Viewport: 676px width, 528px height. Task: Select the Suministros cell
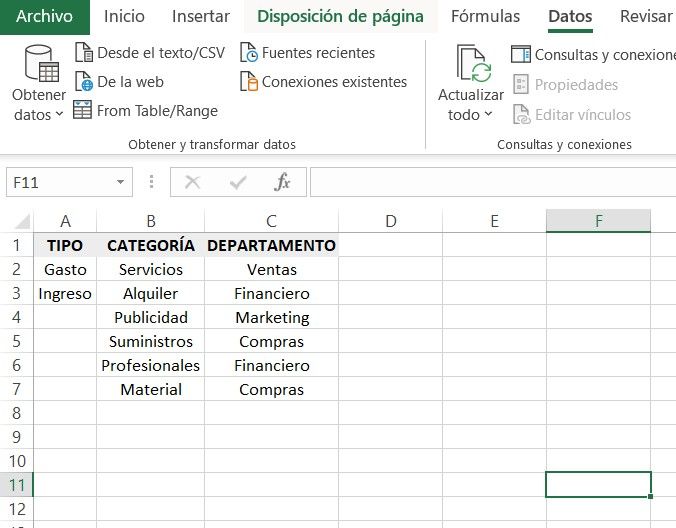coord(150,341)
